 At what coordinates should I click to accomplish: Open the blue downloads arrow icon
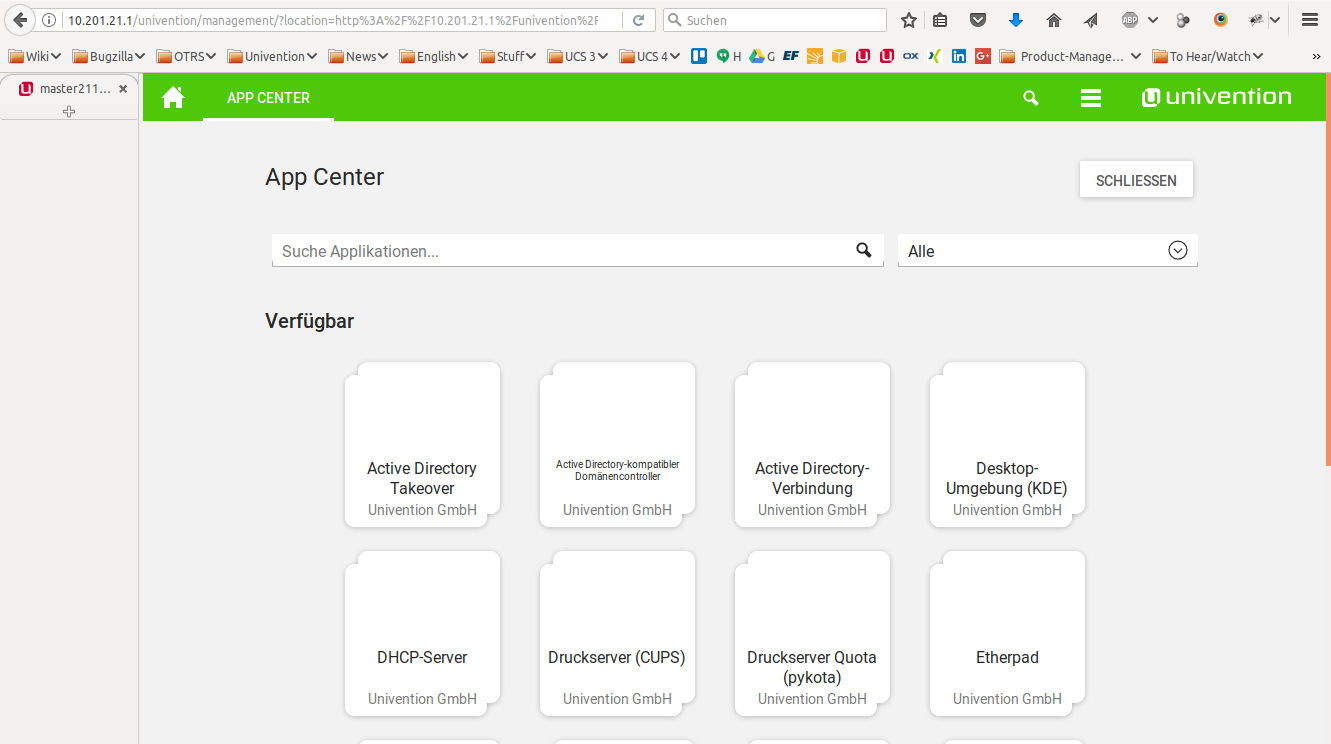click(1016, 20)
